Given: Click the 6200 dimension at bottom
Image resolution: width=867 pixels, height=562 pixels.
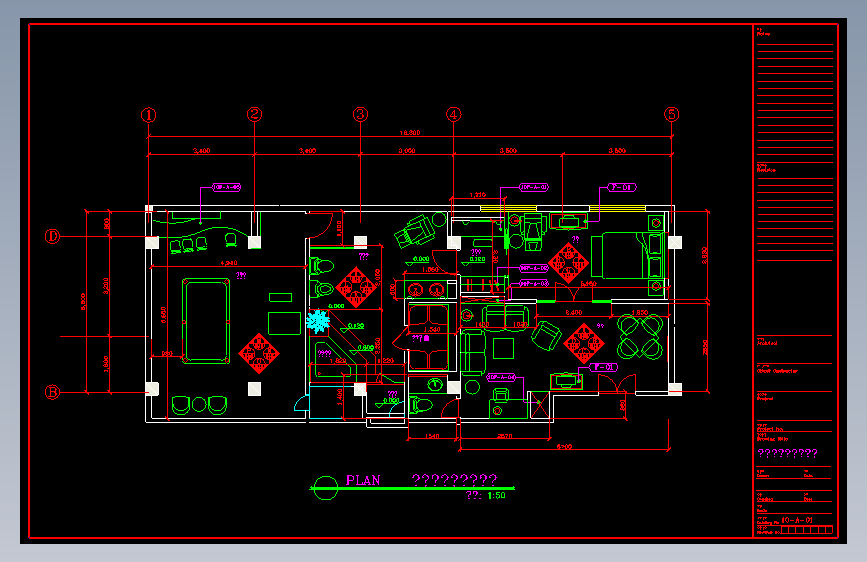Looking at the screenshot, I should click(x=565, y=446).
